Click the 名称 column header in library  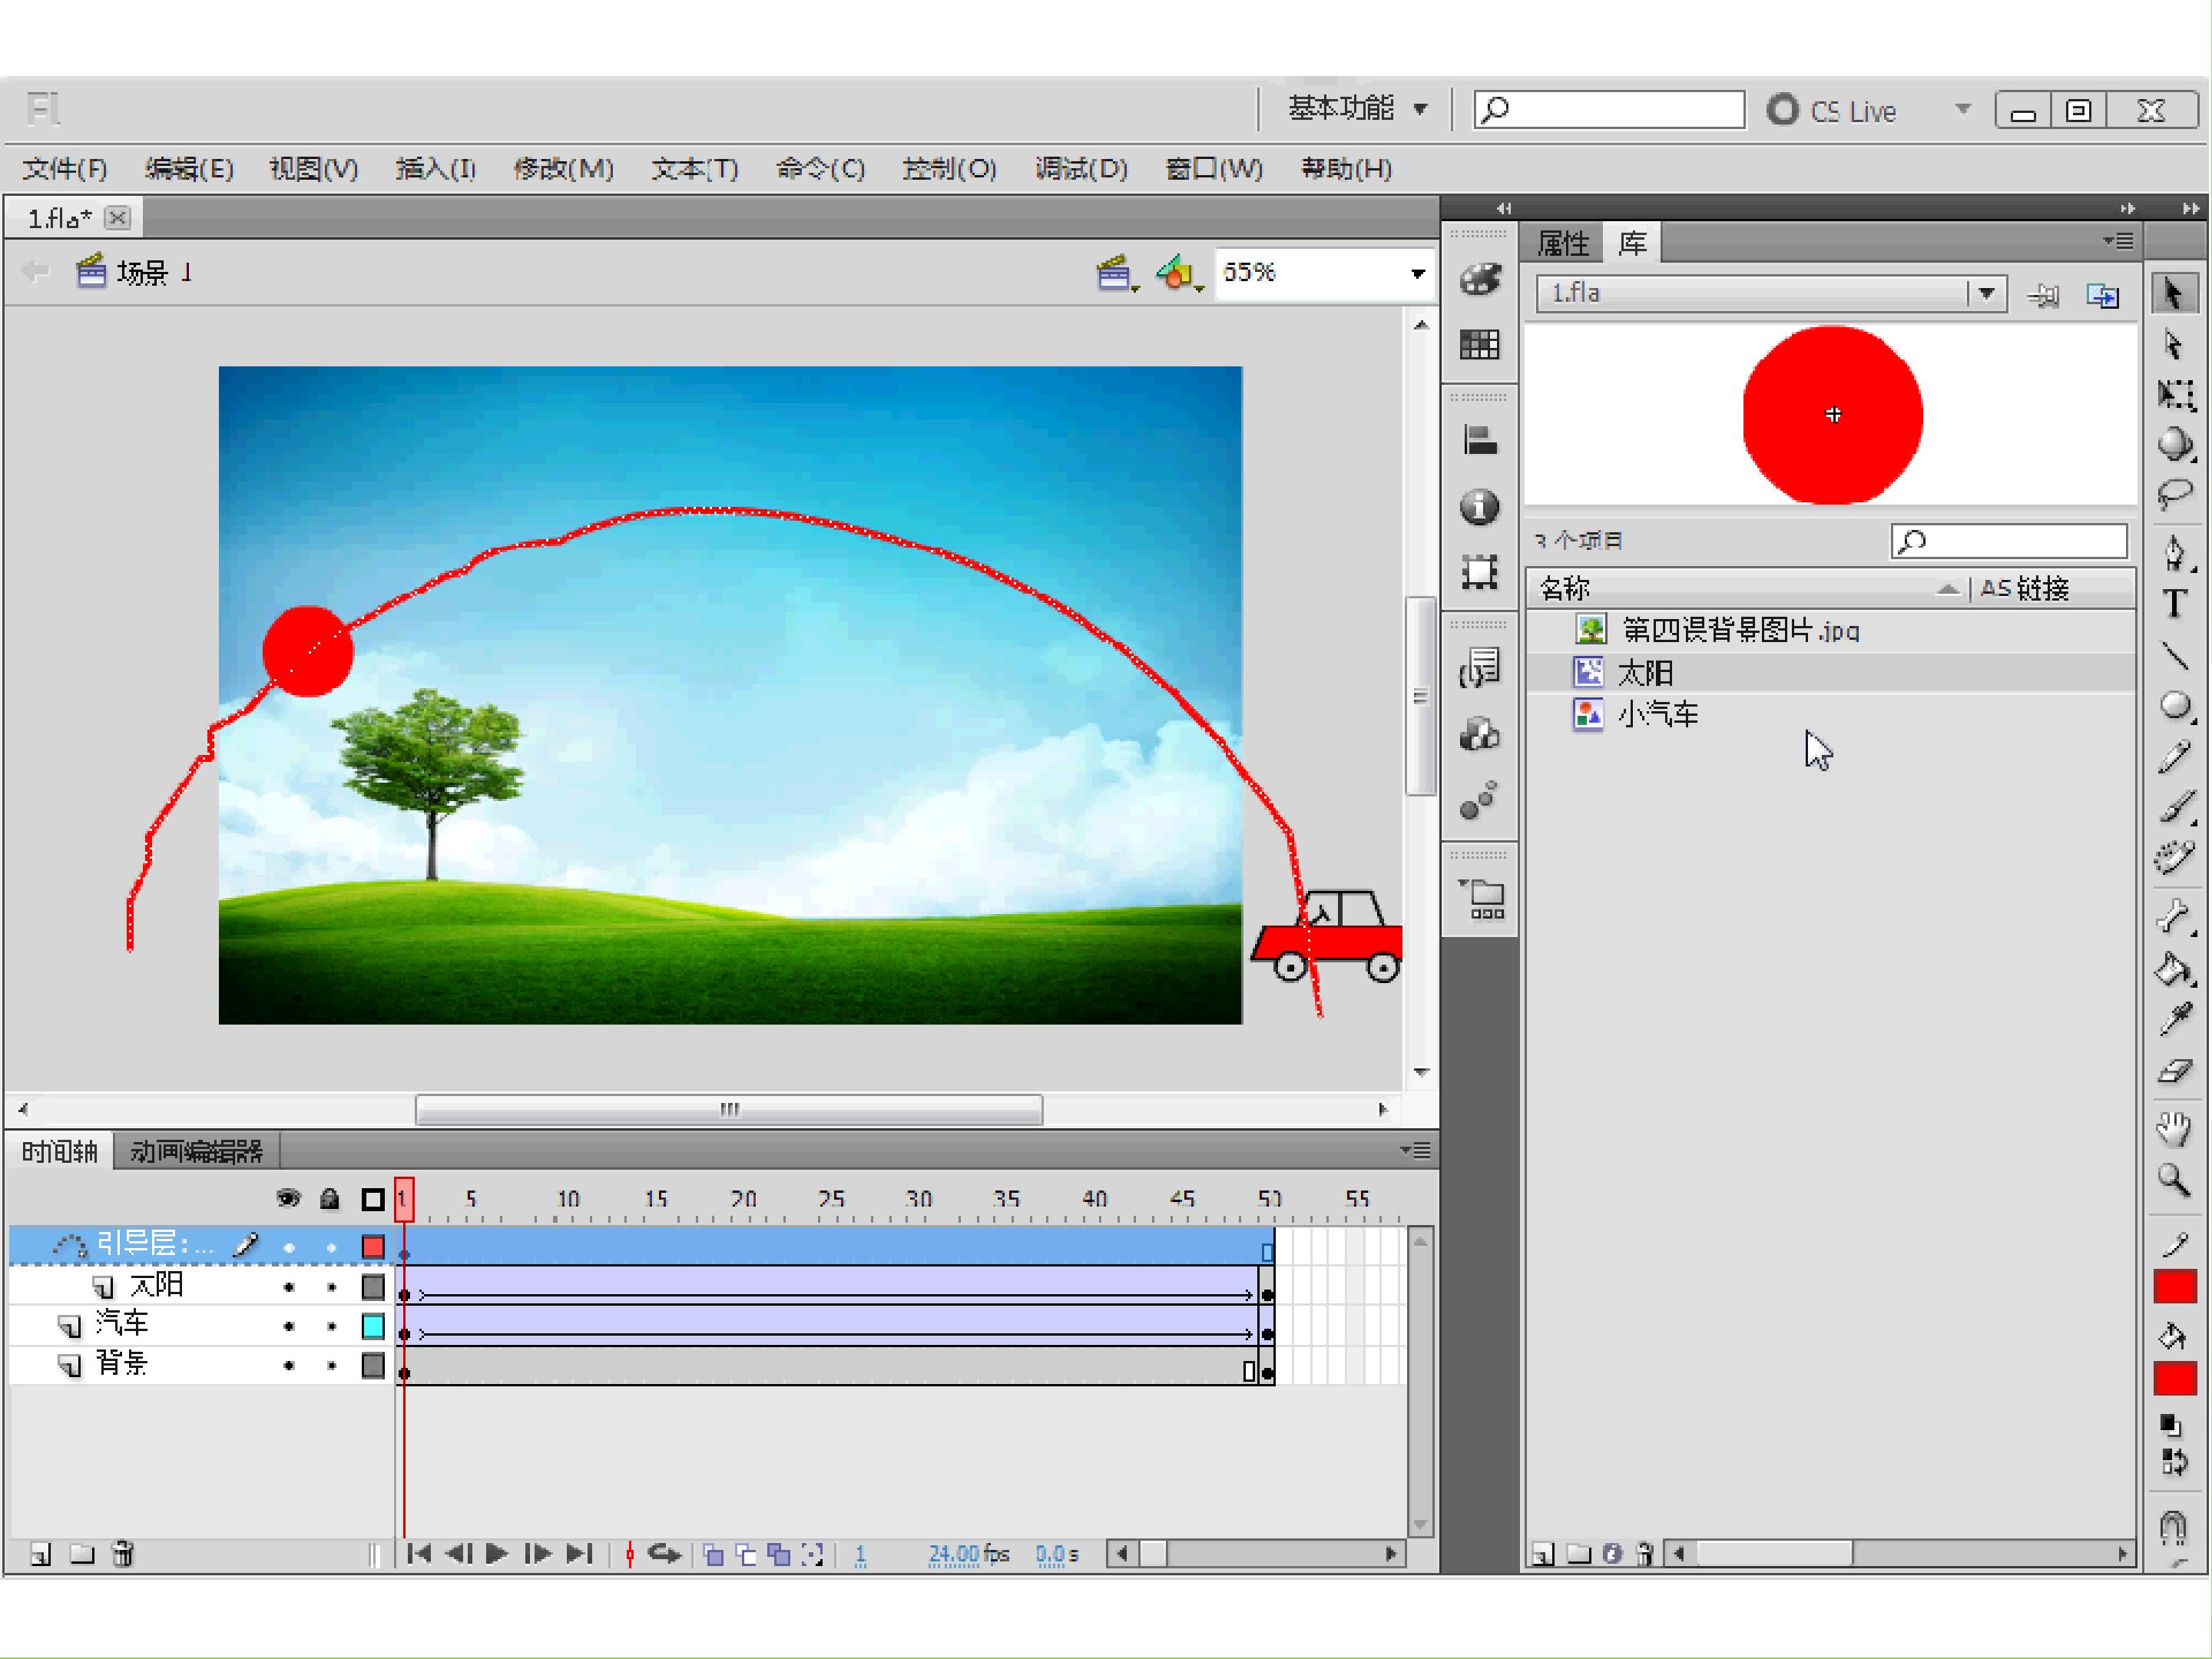point(1565,588)
